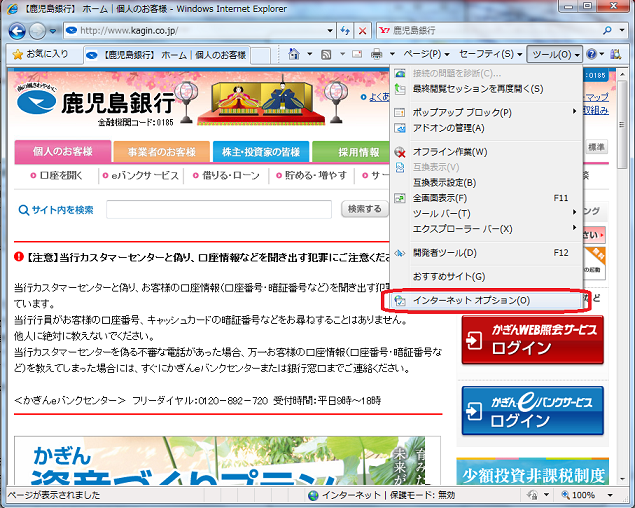This screenshot has width=635, height=508.
Task: Open the ページ(P) menu
Action: tap(426, 54)
